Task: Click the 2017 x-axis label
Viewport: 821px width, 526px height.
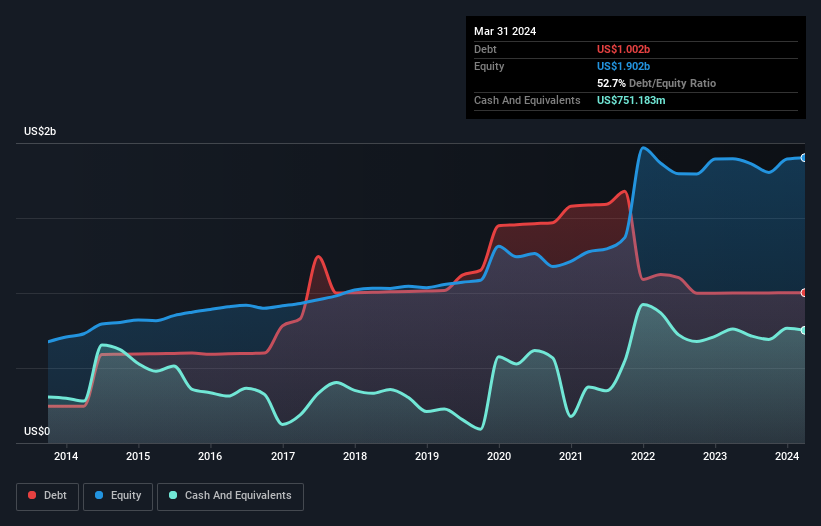Action: tap(283, 456)
